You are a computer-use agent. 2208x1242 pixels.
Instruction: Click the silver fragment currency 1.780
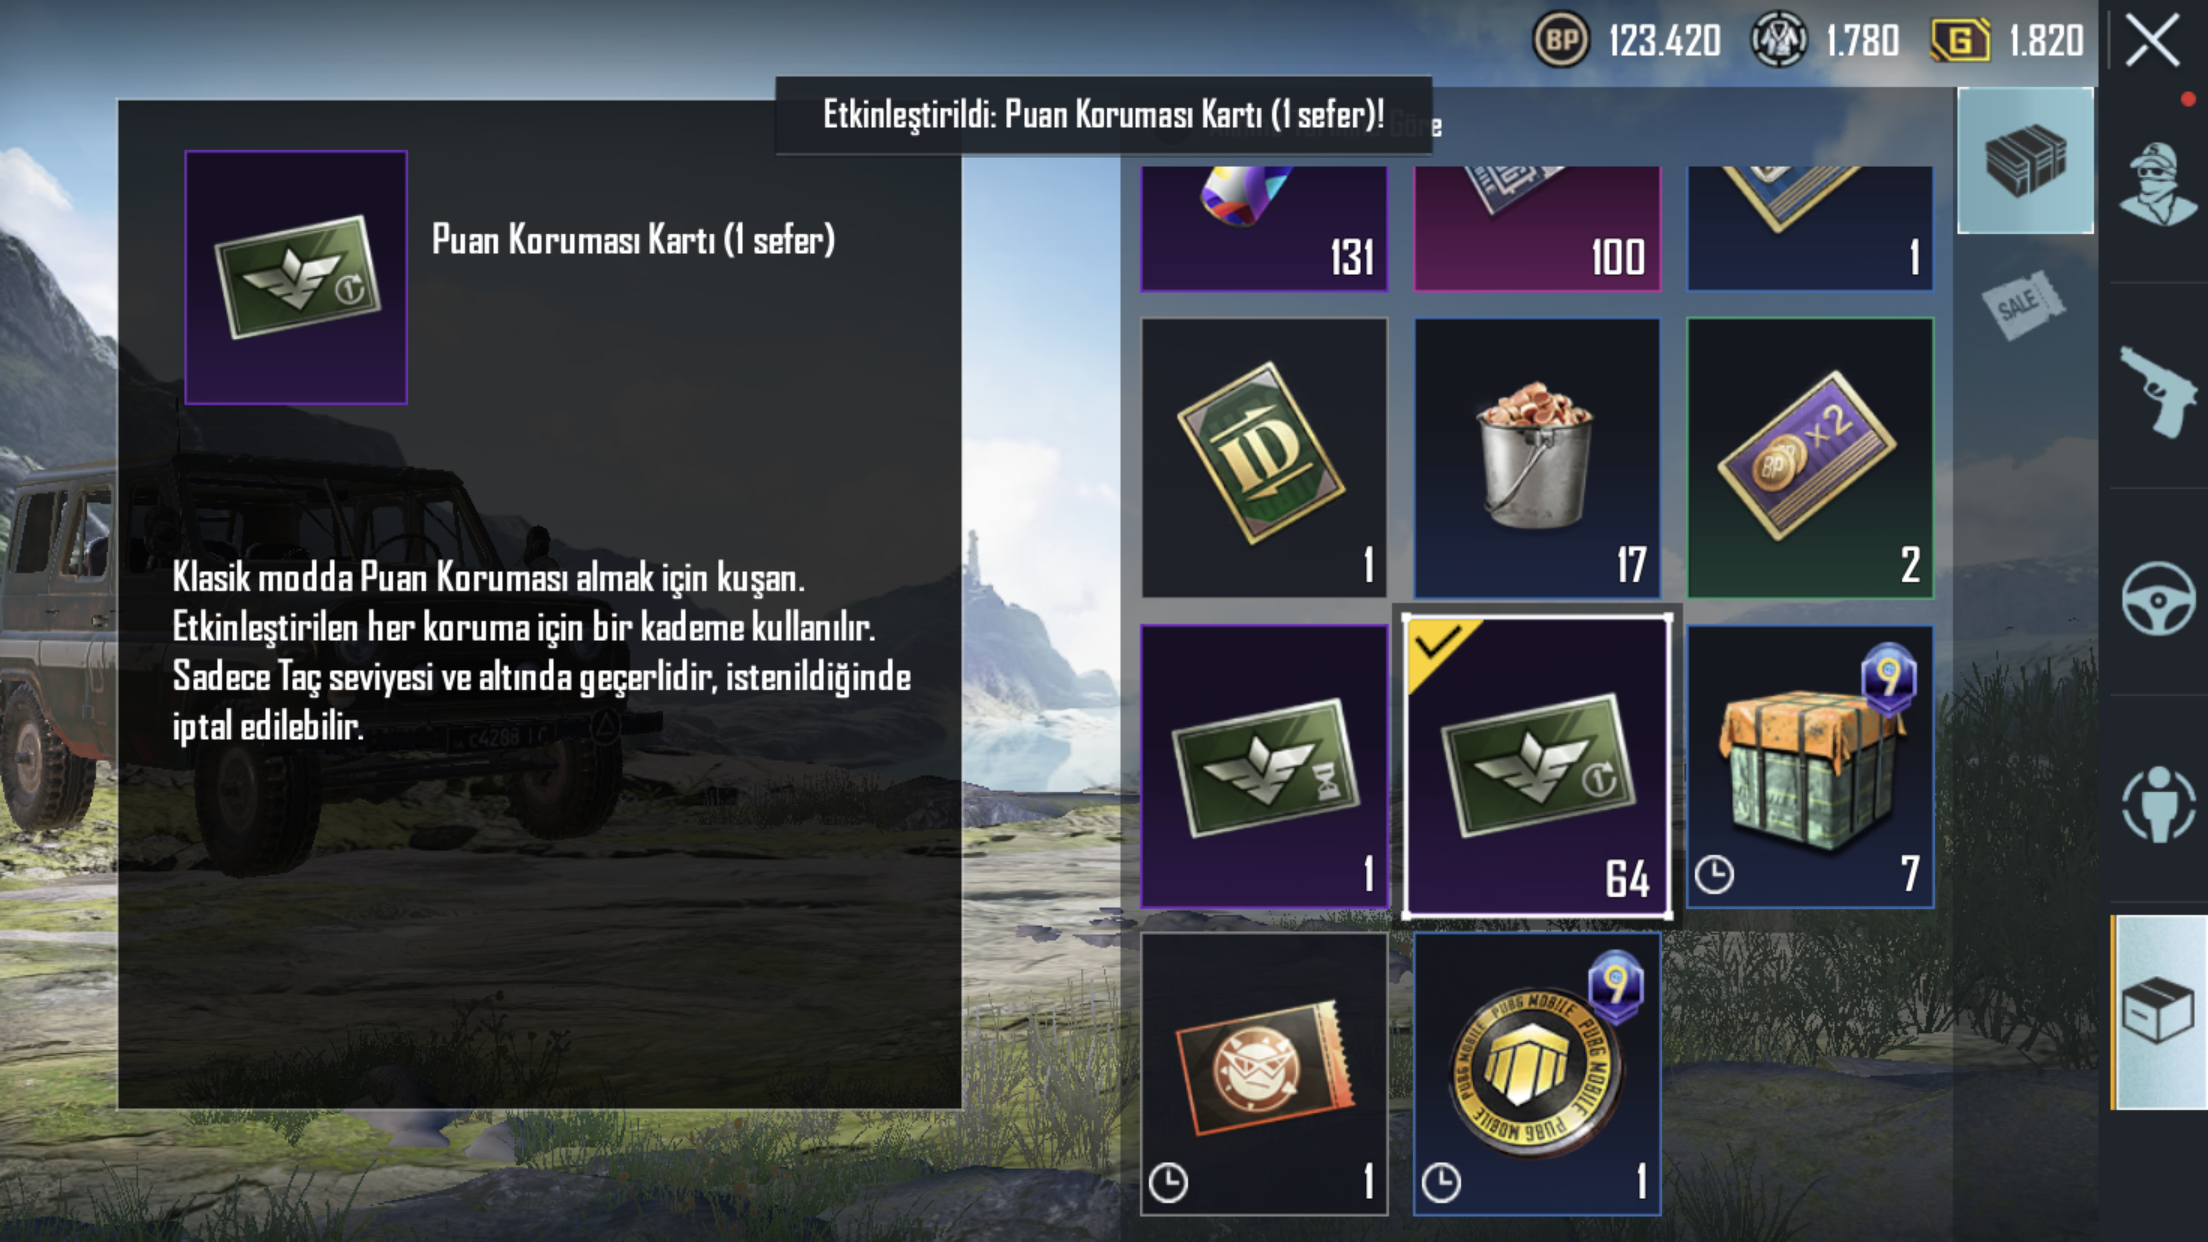point(1825,41)
